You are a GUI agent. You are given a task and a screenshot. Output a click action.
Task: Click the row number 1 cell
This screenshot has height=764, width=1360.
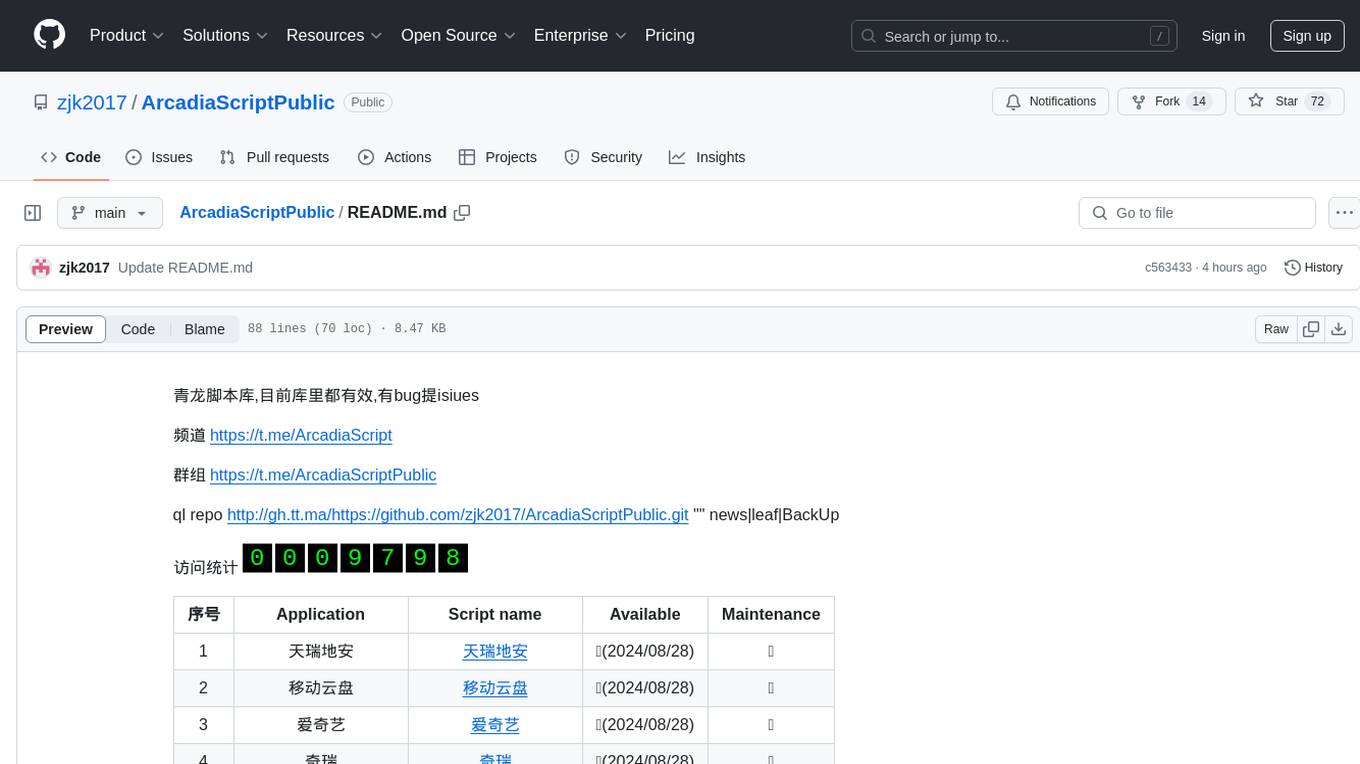pyautogui.click(x=203, y=651)
